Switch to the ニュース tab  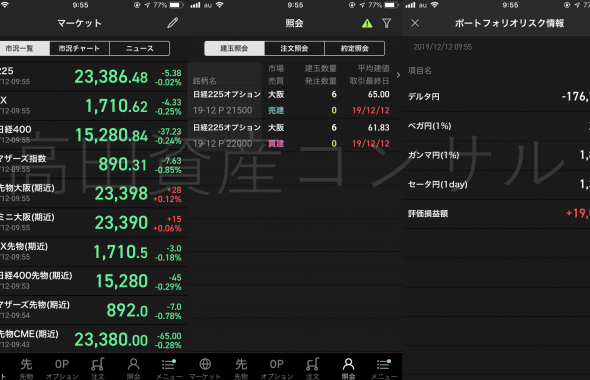pyautogui.click(x=140, y=48)
